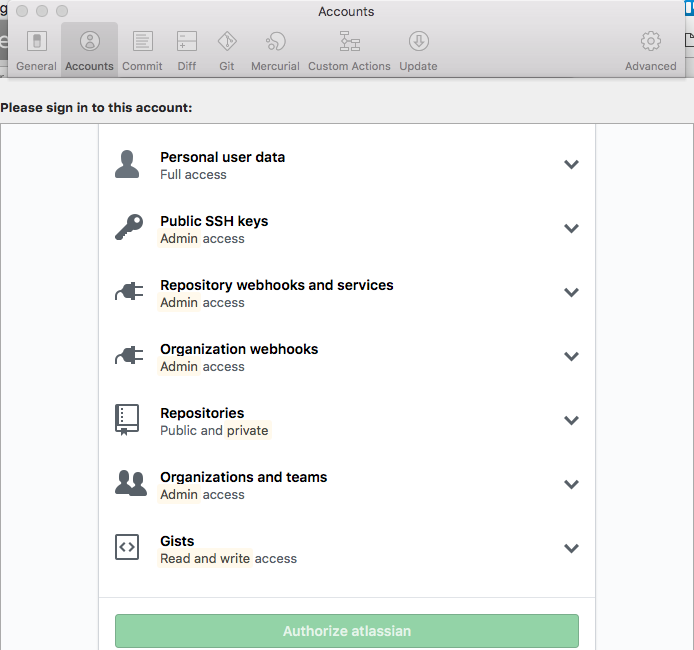Screen dimensions: 694x650
Task: Expand Gists details chevron
Action: click(x=571, y=549)
